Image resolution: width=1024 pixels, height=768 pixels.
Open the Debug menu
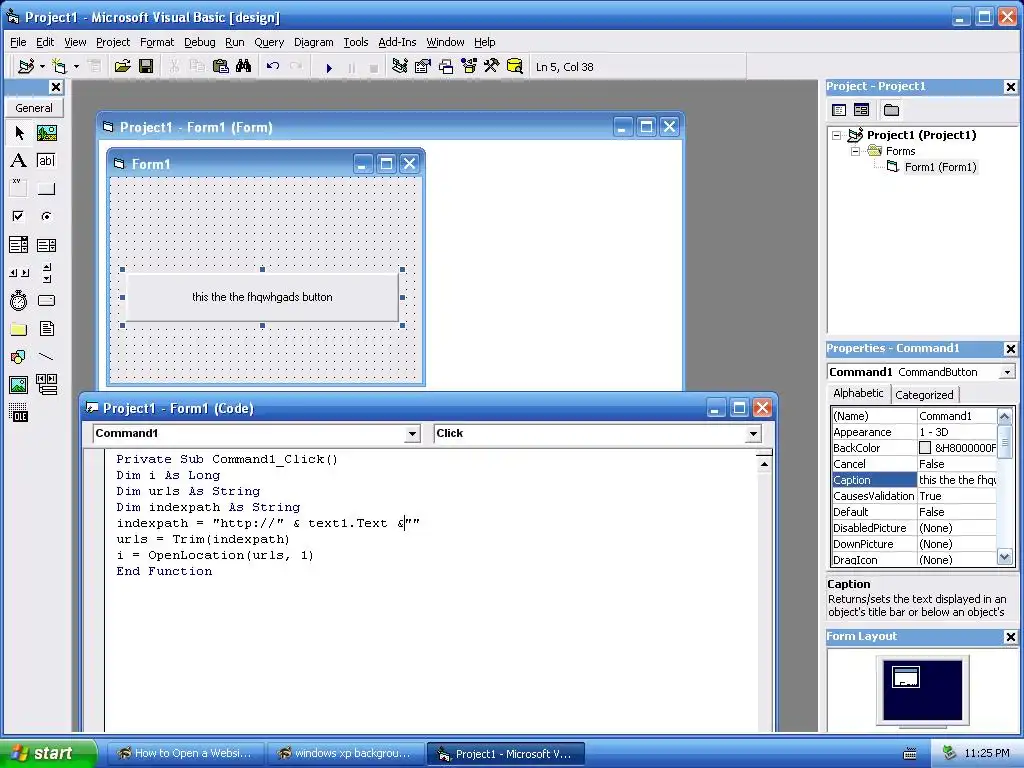point(199,42)
